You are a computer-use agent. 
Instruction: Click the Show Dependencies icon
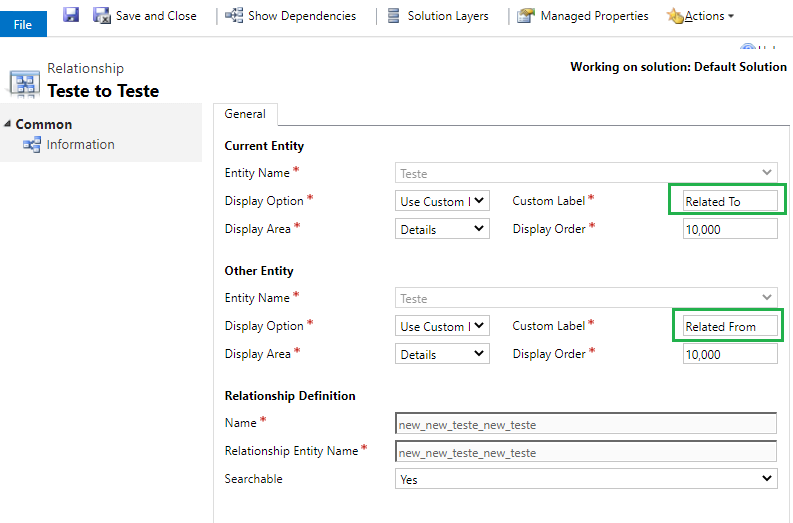click(234, 16)
